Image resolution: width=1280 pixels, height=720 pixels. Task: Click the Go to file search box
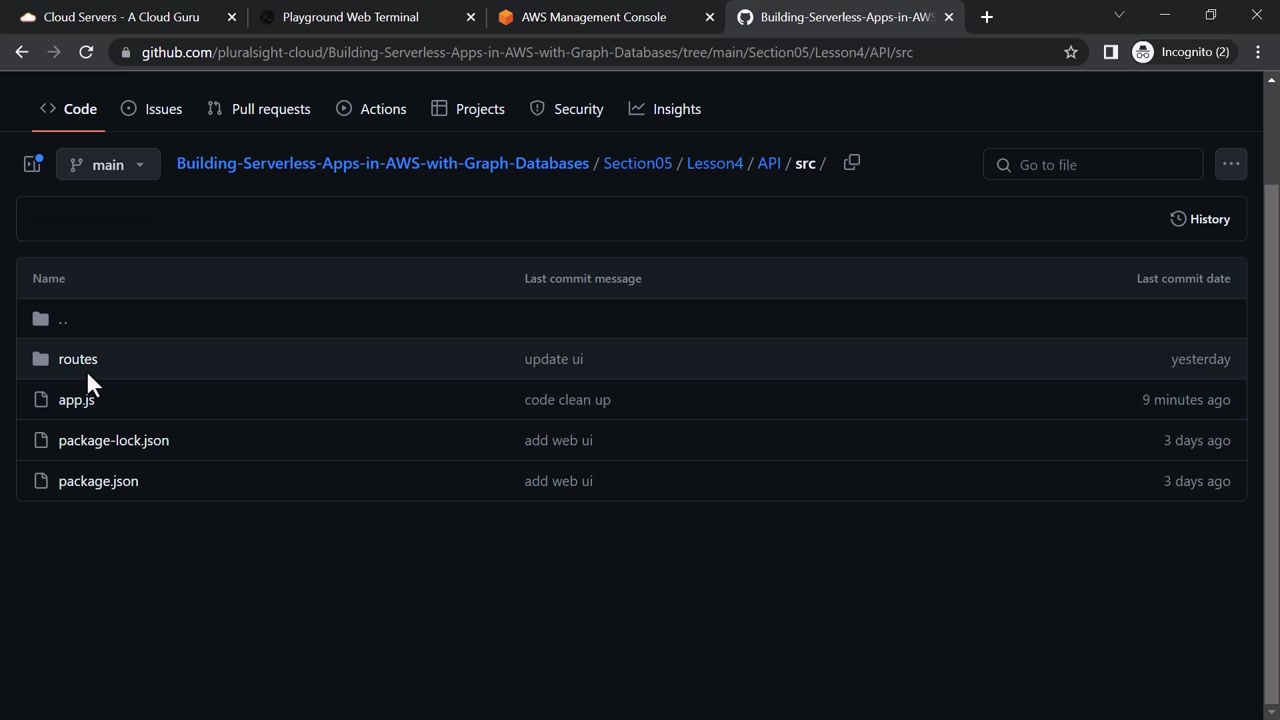[1093, 164]
